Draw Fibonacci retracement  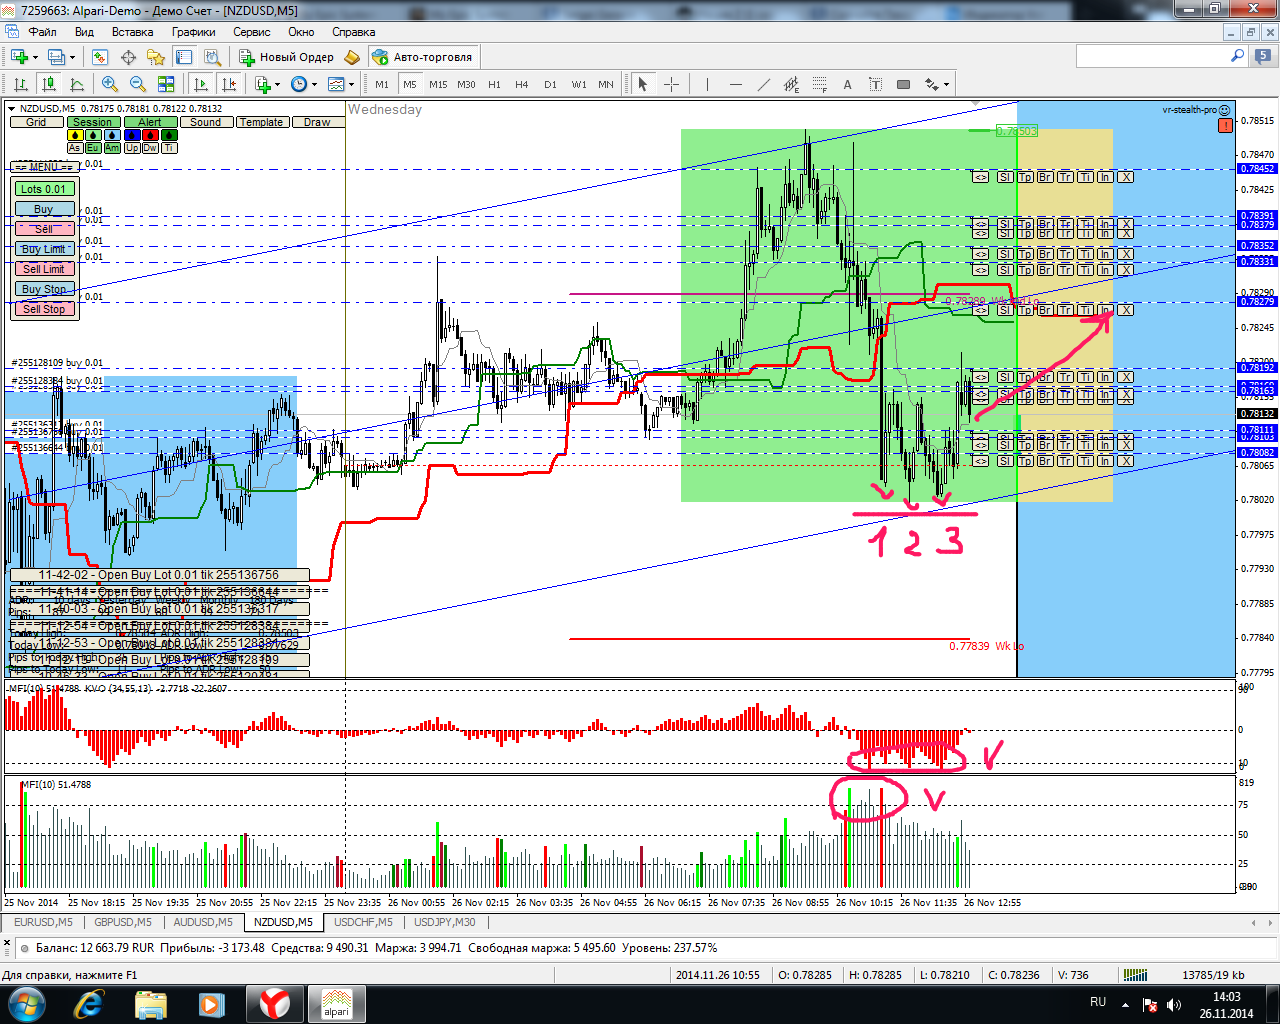pyautogui.click(x=820, y=84)
